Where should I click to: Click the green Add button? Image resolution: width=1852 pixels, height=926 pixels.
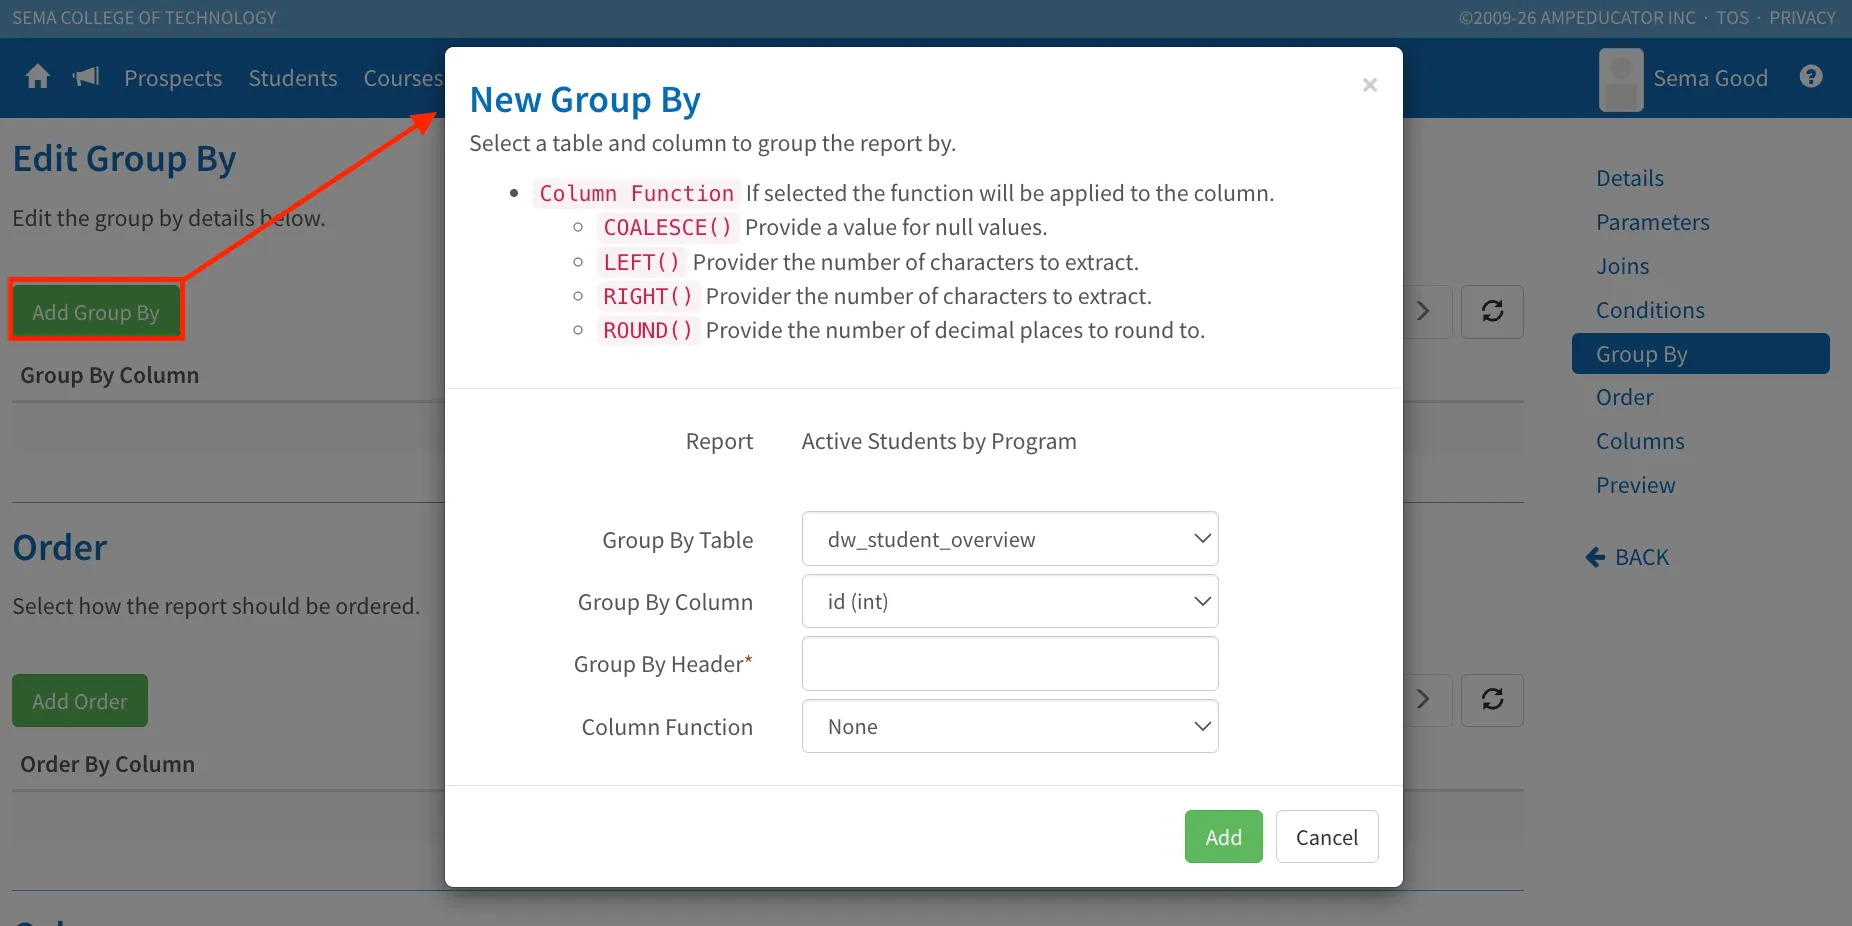tap(1223, 836)
